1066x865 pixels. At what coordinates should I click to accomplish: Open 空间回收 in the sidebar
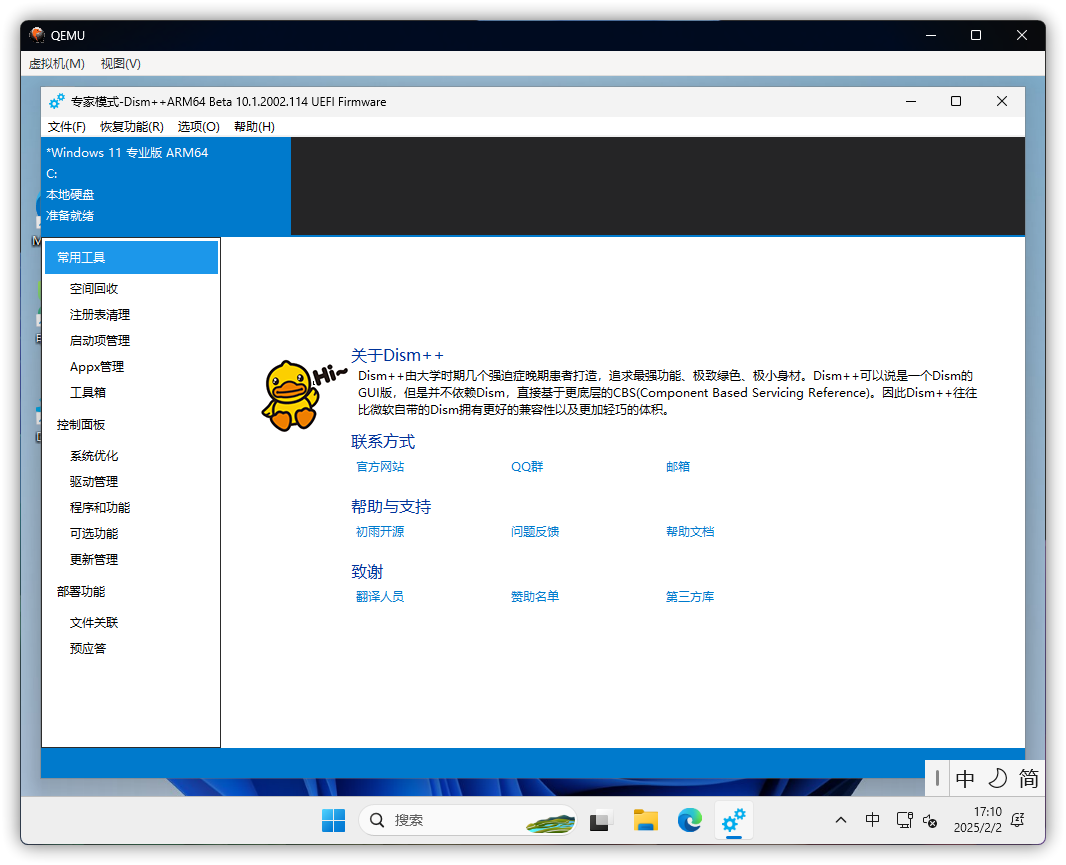click(x=94, y=288)
